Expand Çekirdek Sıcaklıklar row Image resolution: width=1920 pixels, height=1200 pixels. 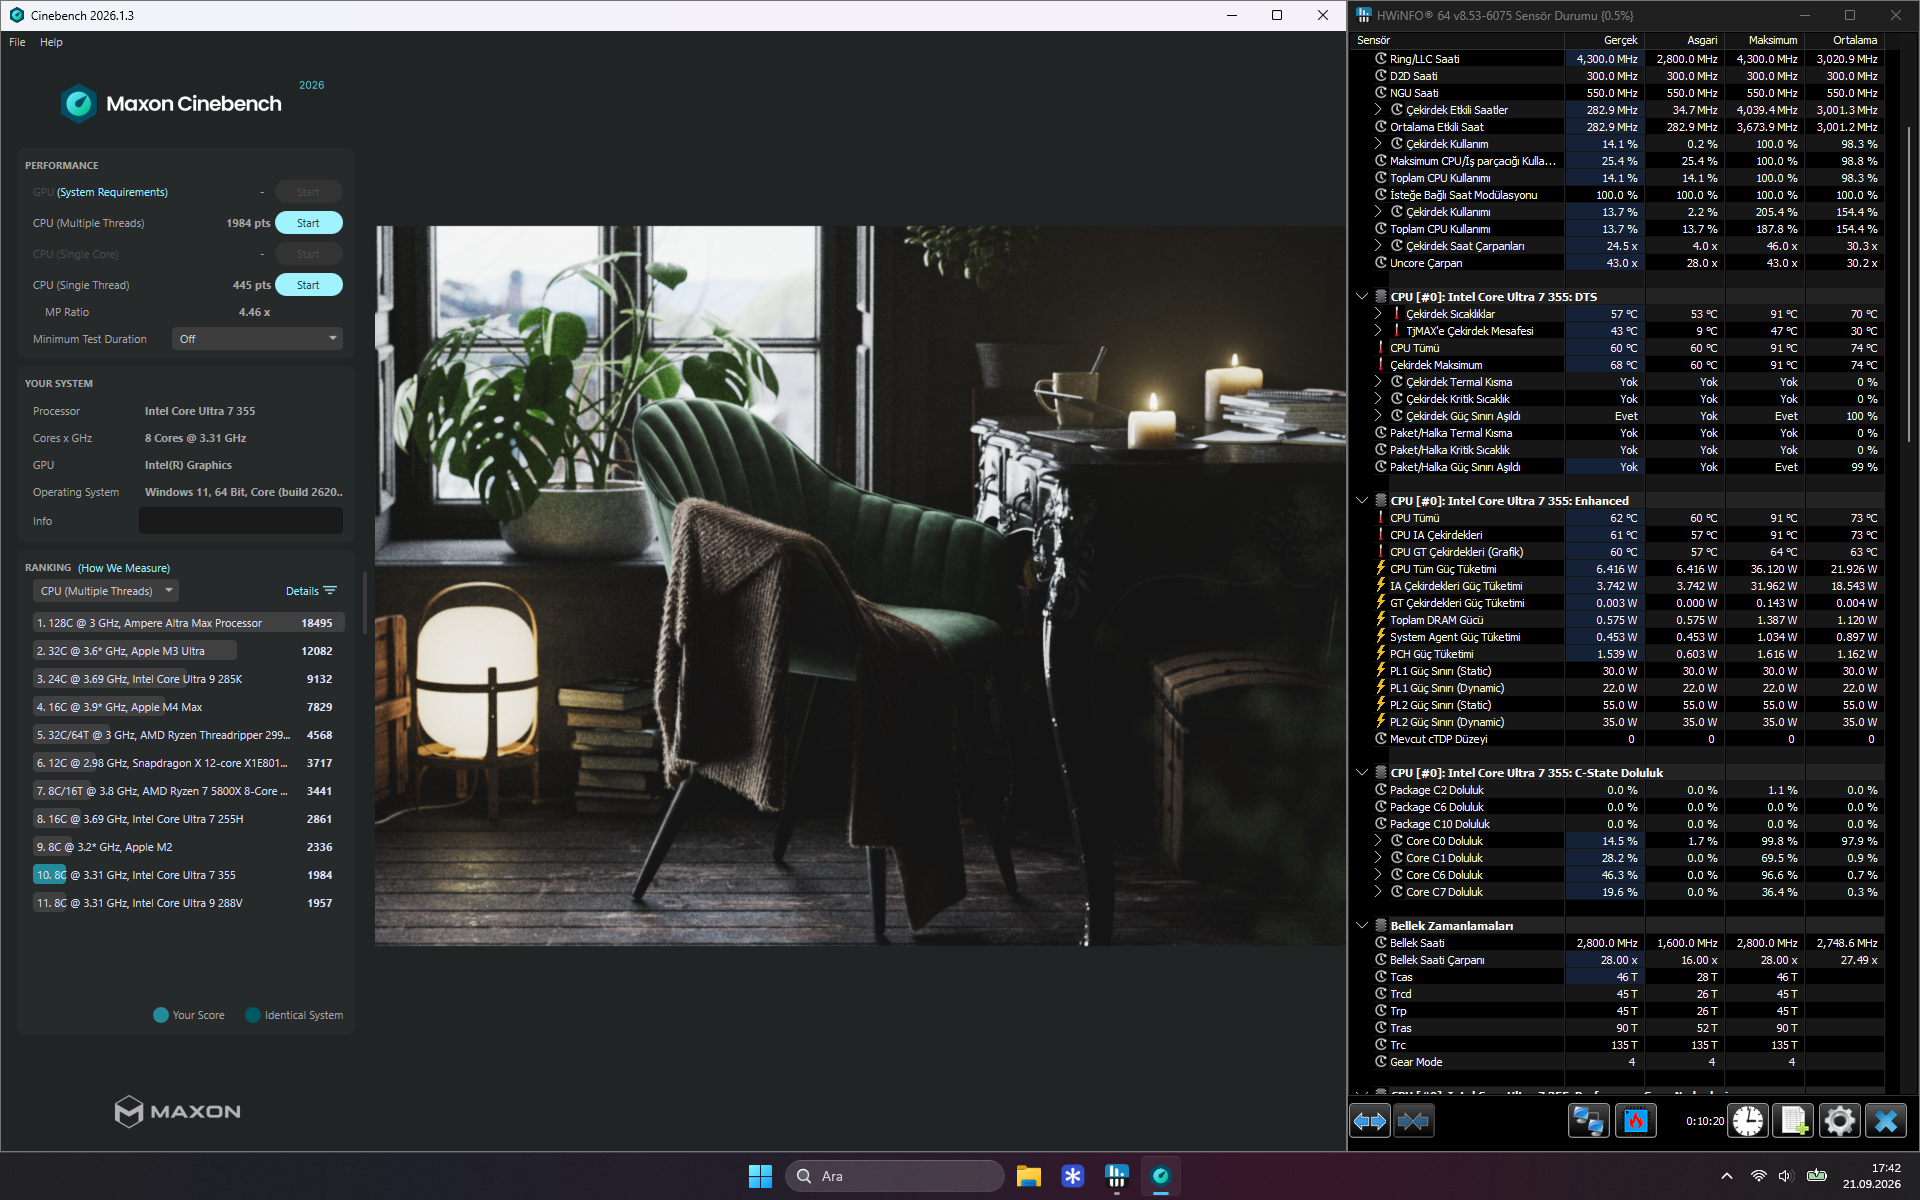point(1378,314)
